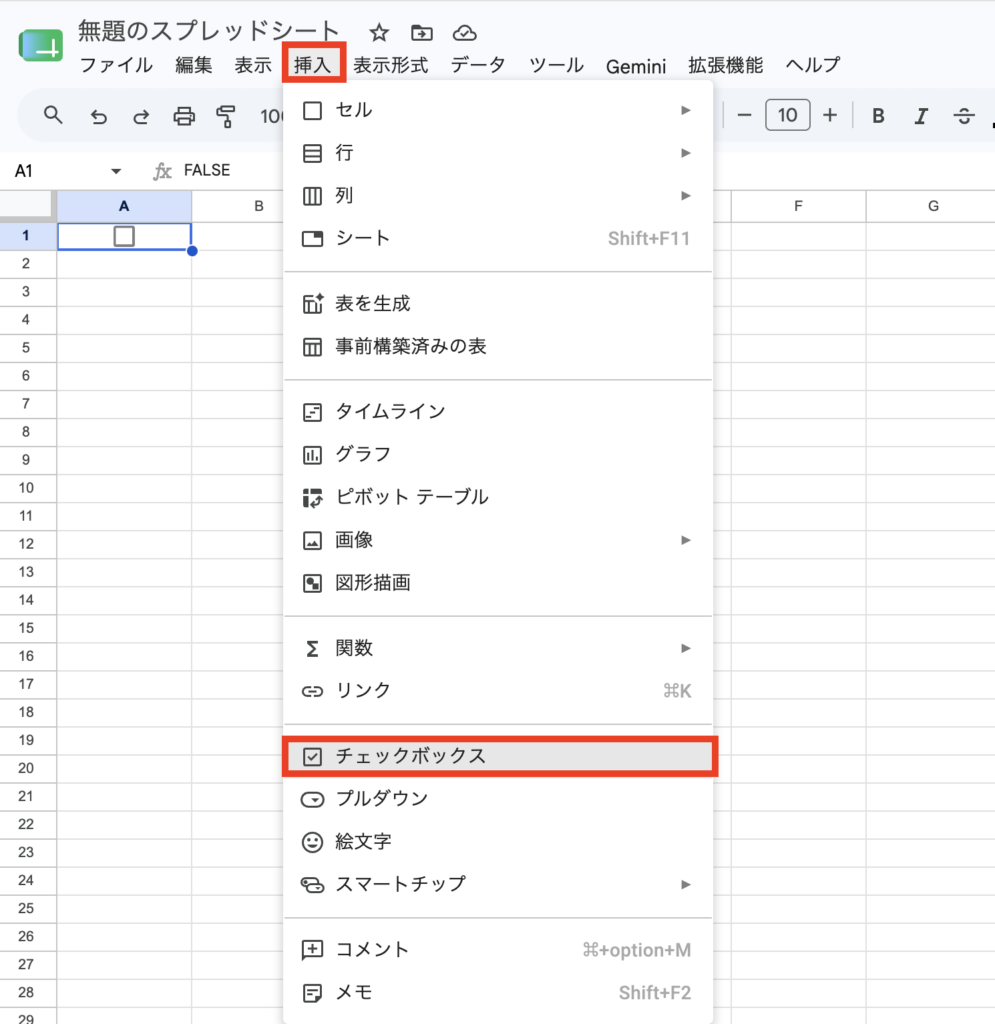Choose メモ from the menu
Viewport: 995px width, 1024px height.
498,993
